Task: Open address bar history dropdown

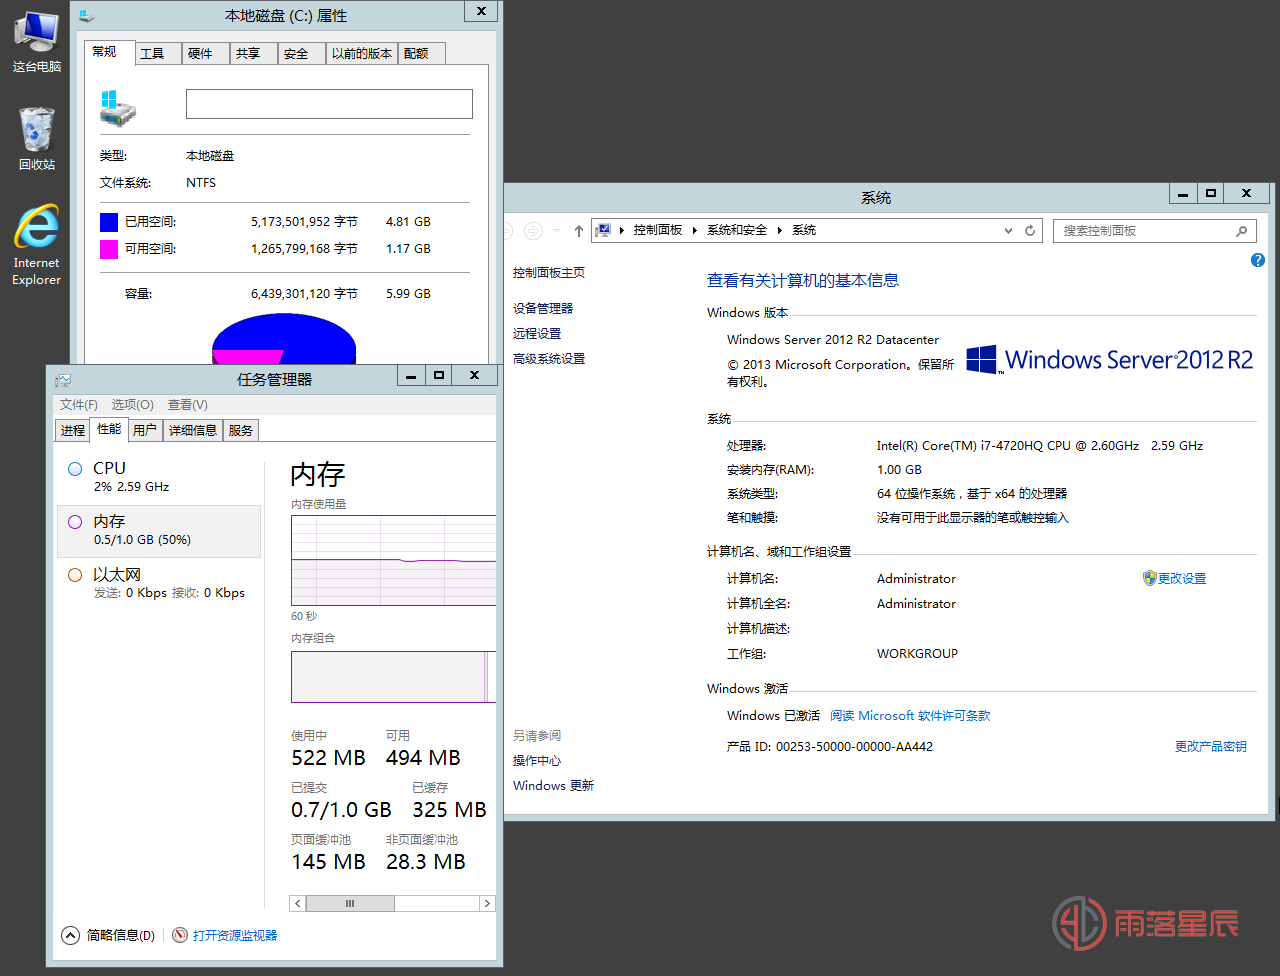Action: tap(1008, 231)
